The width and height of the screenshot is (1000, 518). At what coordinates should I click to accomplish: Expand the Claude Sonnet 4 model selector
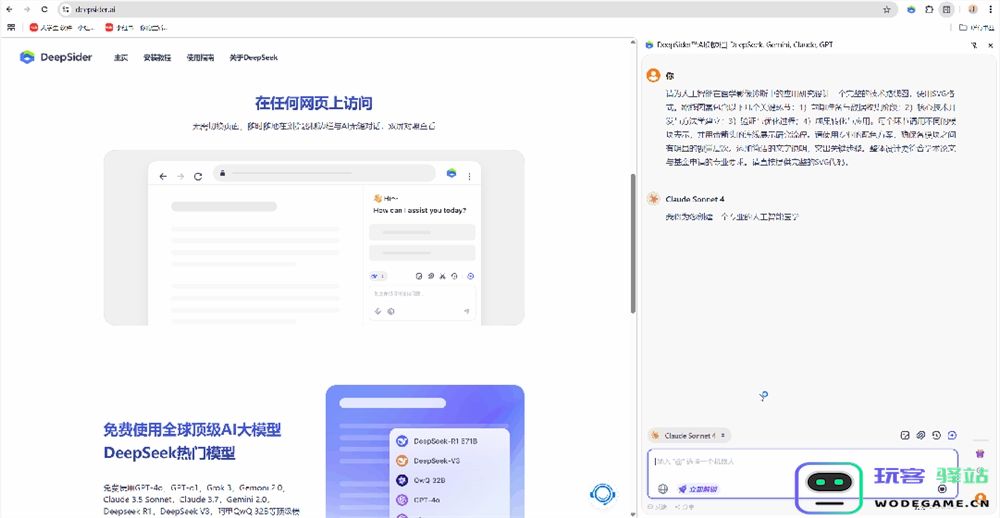(689, 436)
